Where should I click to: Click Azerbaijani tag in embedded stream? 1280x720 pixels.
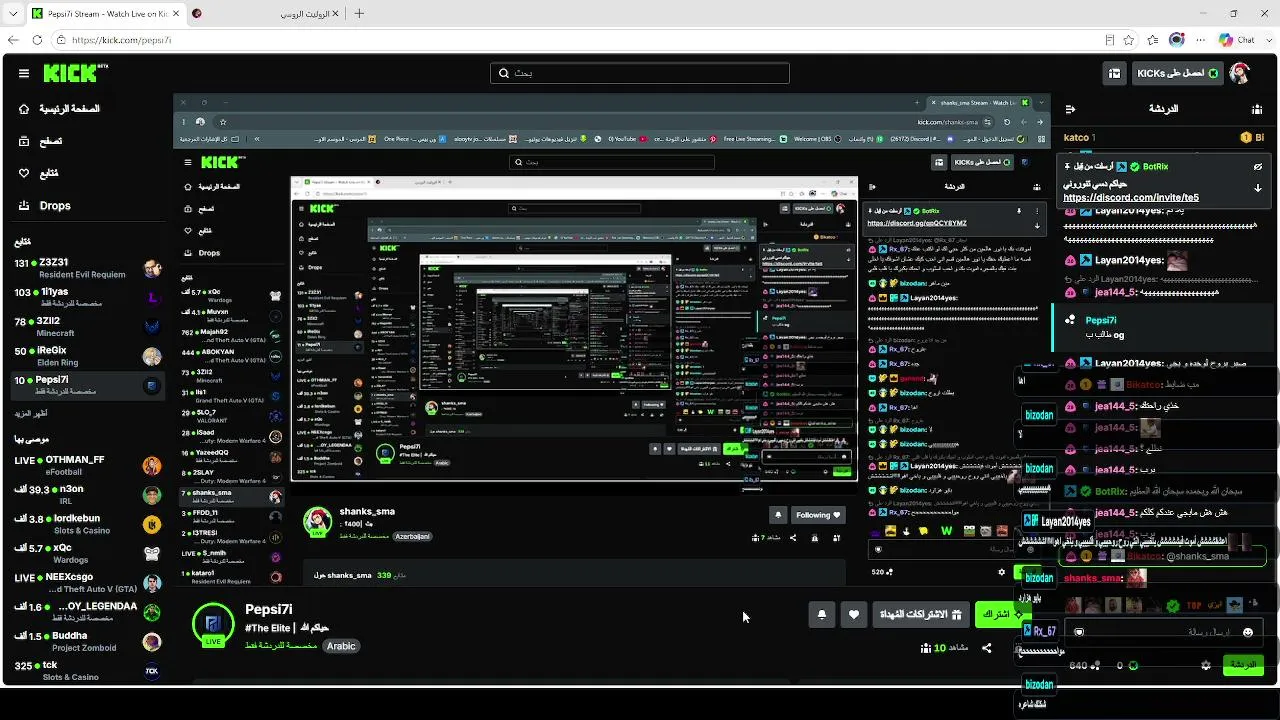click(412, 536)
